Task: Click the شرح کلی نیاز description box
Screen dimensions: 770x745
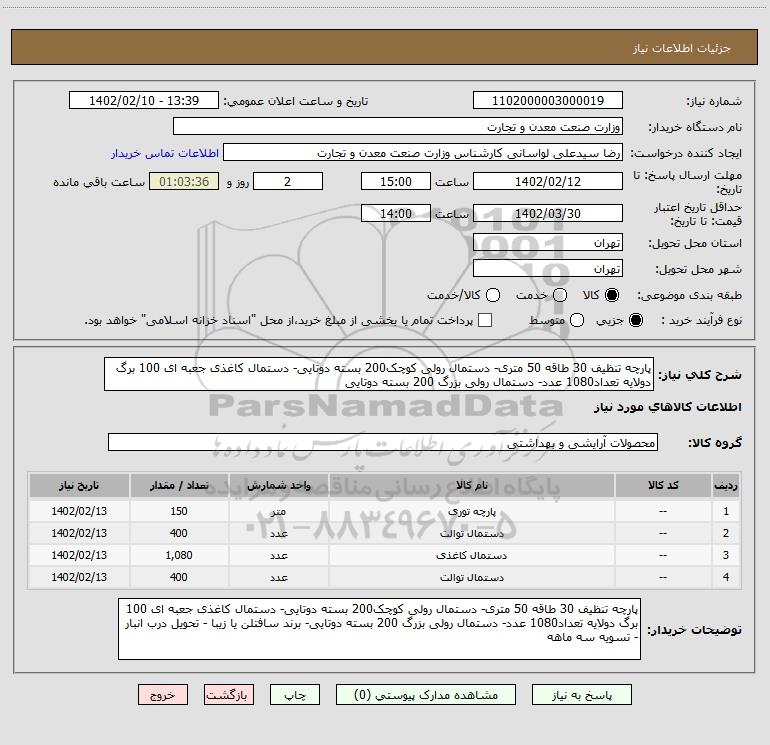Action: (x=379, y=374)
